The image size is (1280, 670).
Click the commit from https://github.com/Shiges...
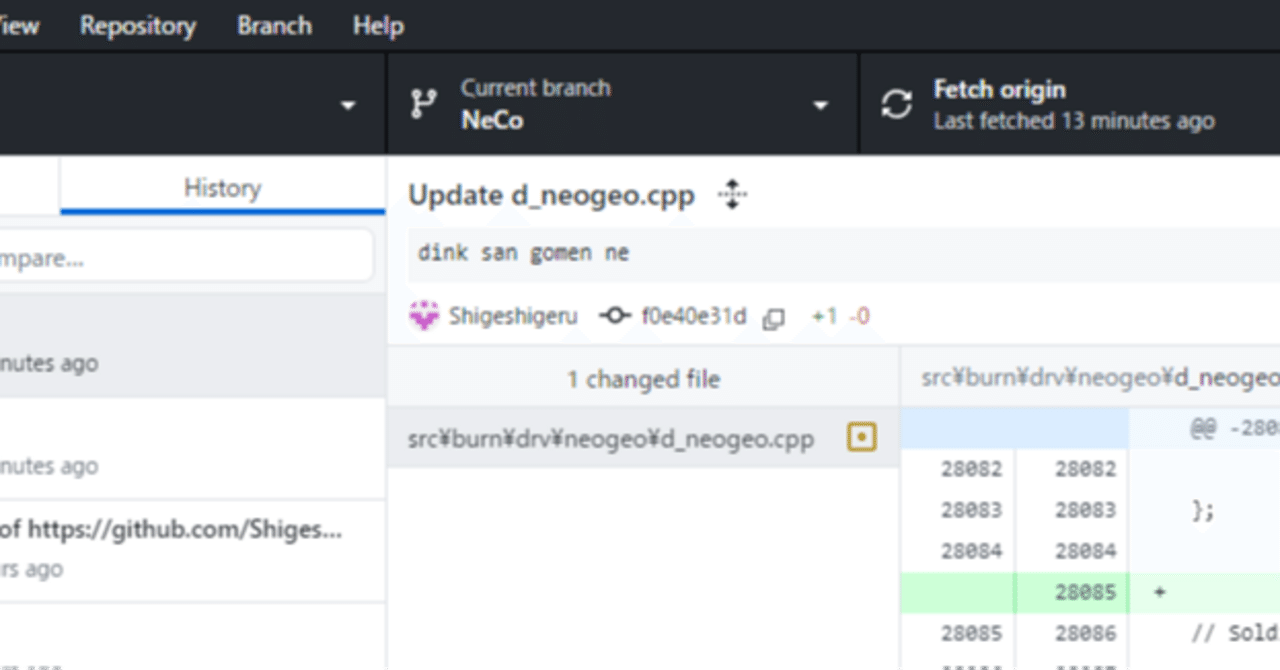pyautogui.click(x=180, y=540)
